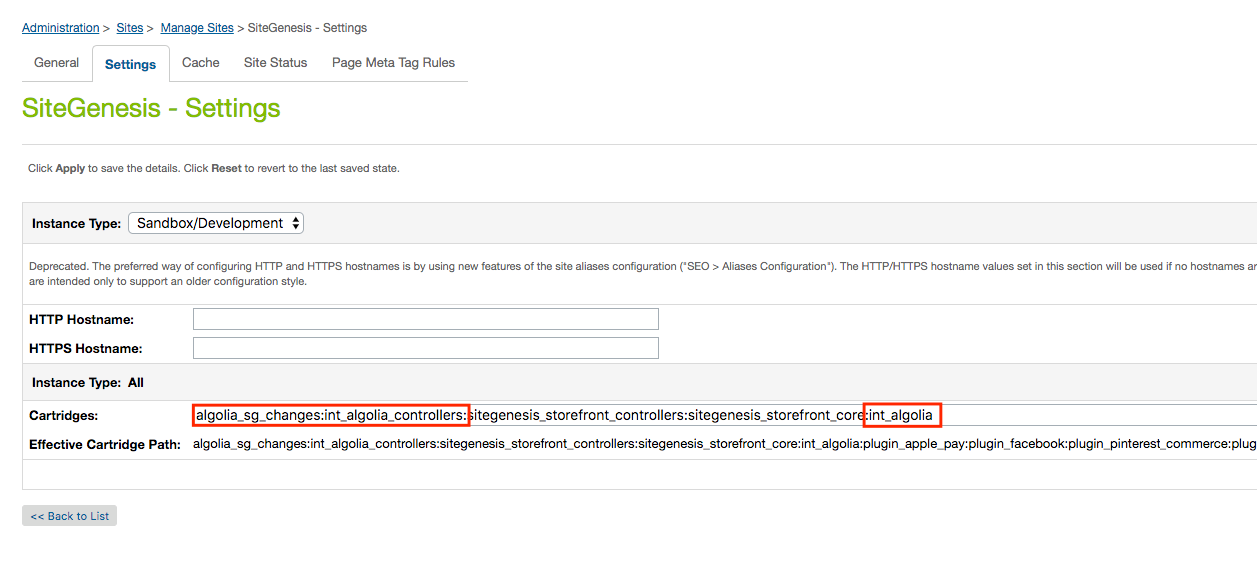The width and height of the screenshot is (1257, 565).
Task: Open the Page Meta Tag Rules tab
Action: pos(393,62)
